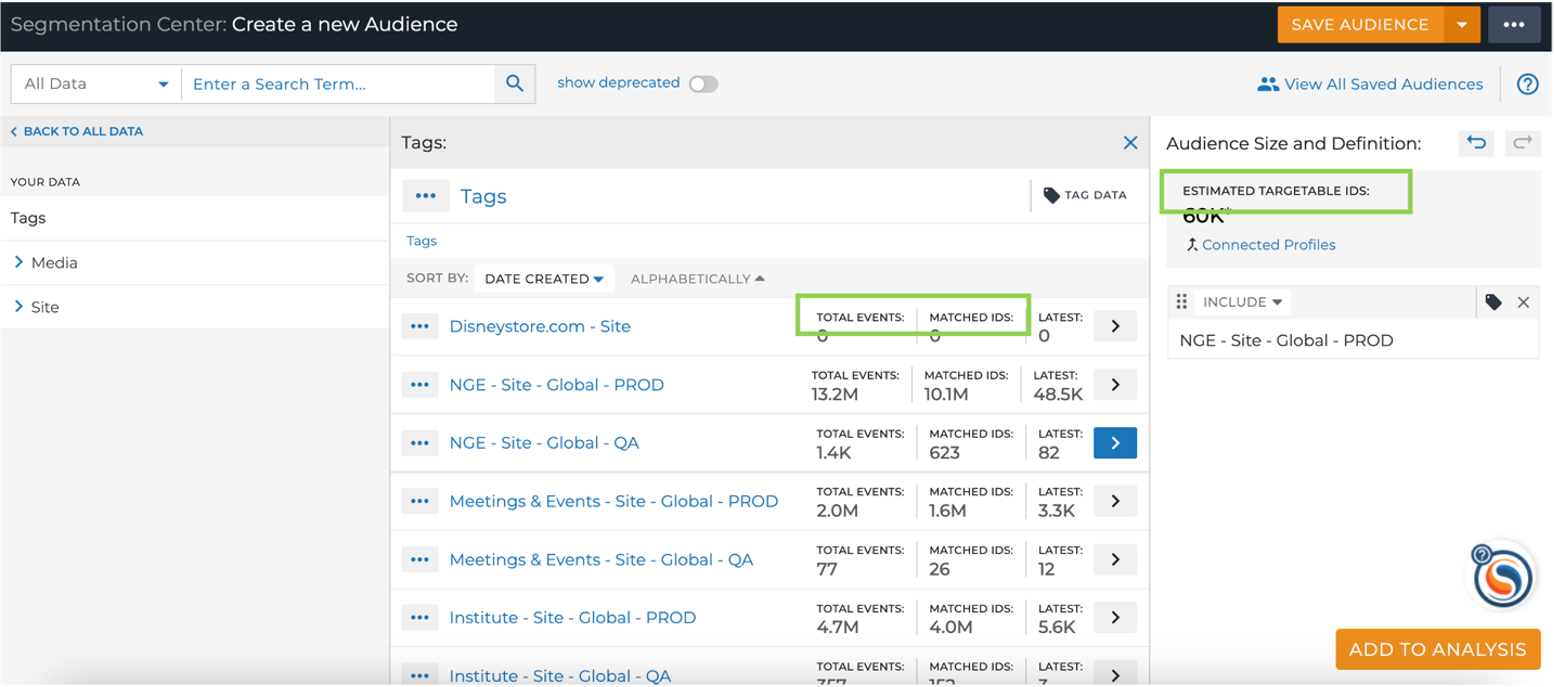
Task: Open ellipsis for Meetings & Events - Site - Global - QA
Action: (x=420, y=559)
